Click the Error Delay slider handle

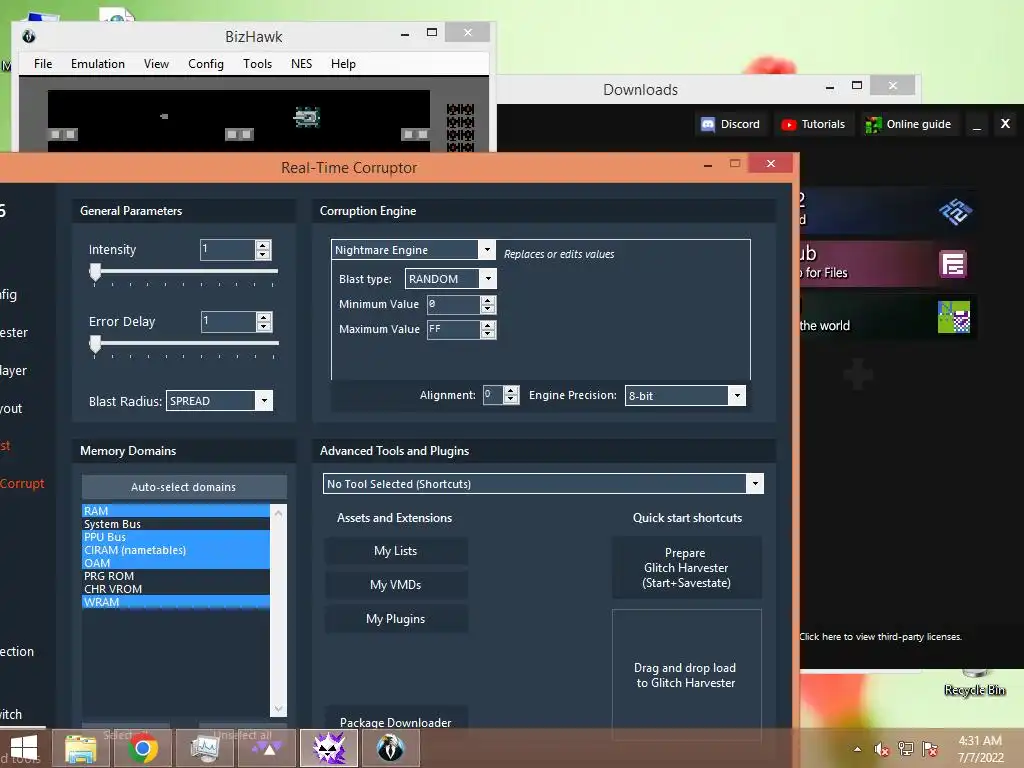(95, 344)
